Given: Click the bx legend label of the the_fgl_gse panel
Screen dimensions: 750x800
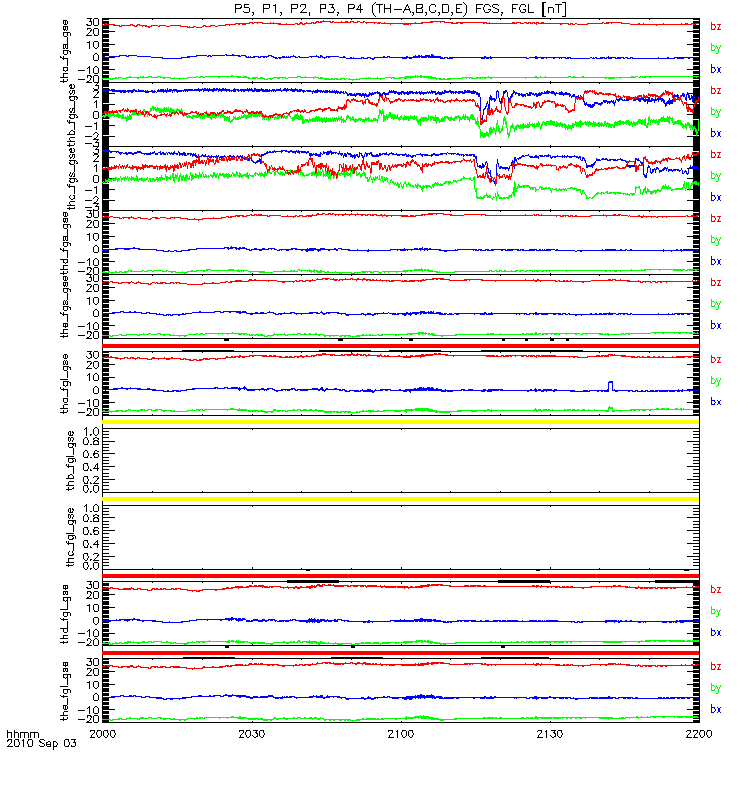Looking at the screenshot, I should (716, 709).
